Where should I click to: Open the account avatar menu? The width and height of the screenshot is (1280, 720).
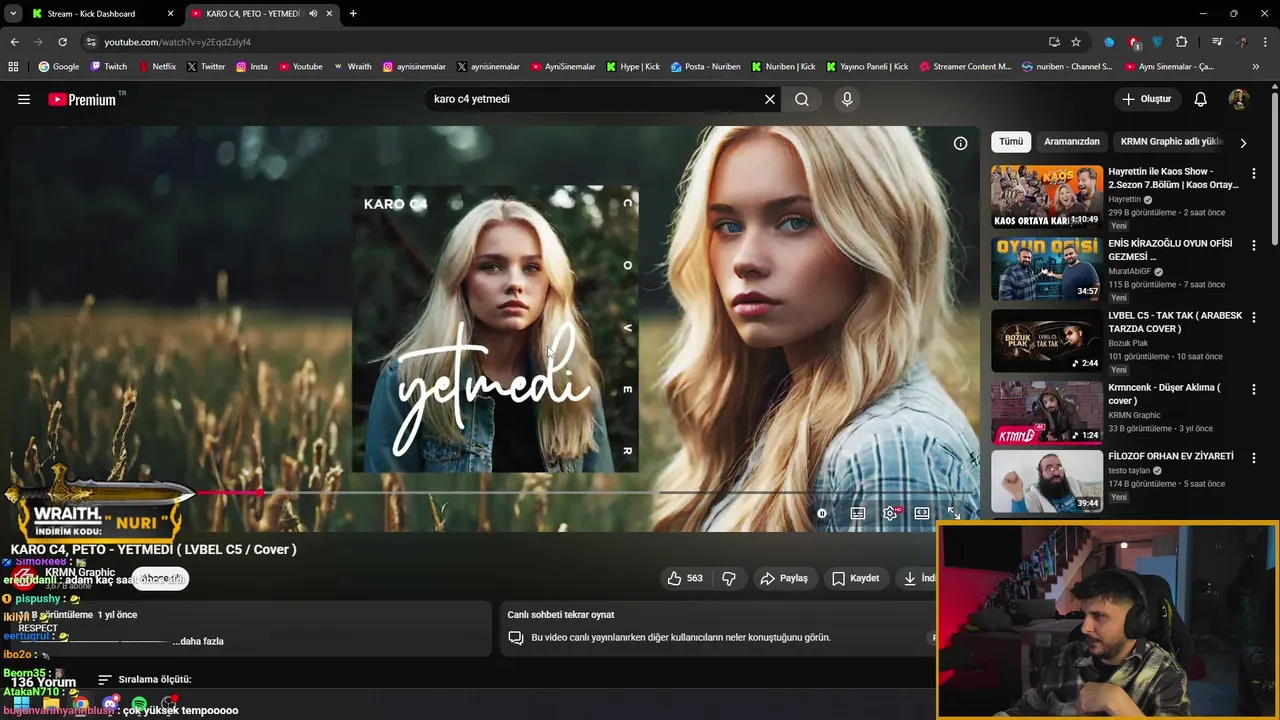(1239, 99)
